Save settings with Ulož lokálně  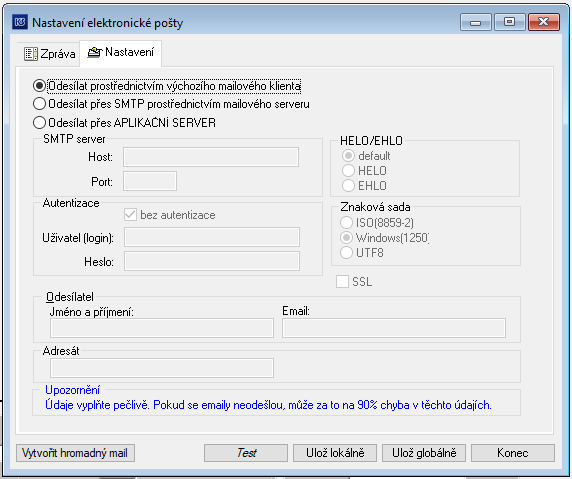335,453
